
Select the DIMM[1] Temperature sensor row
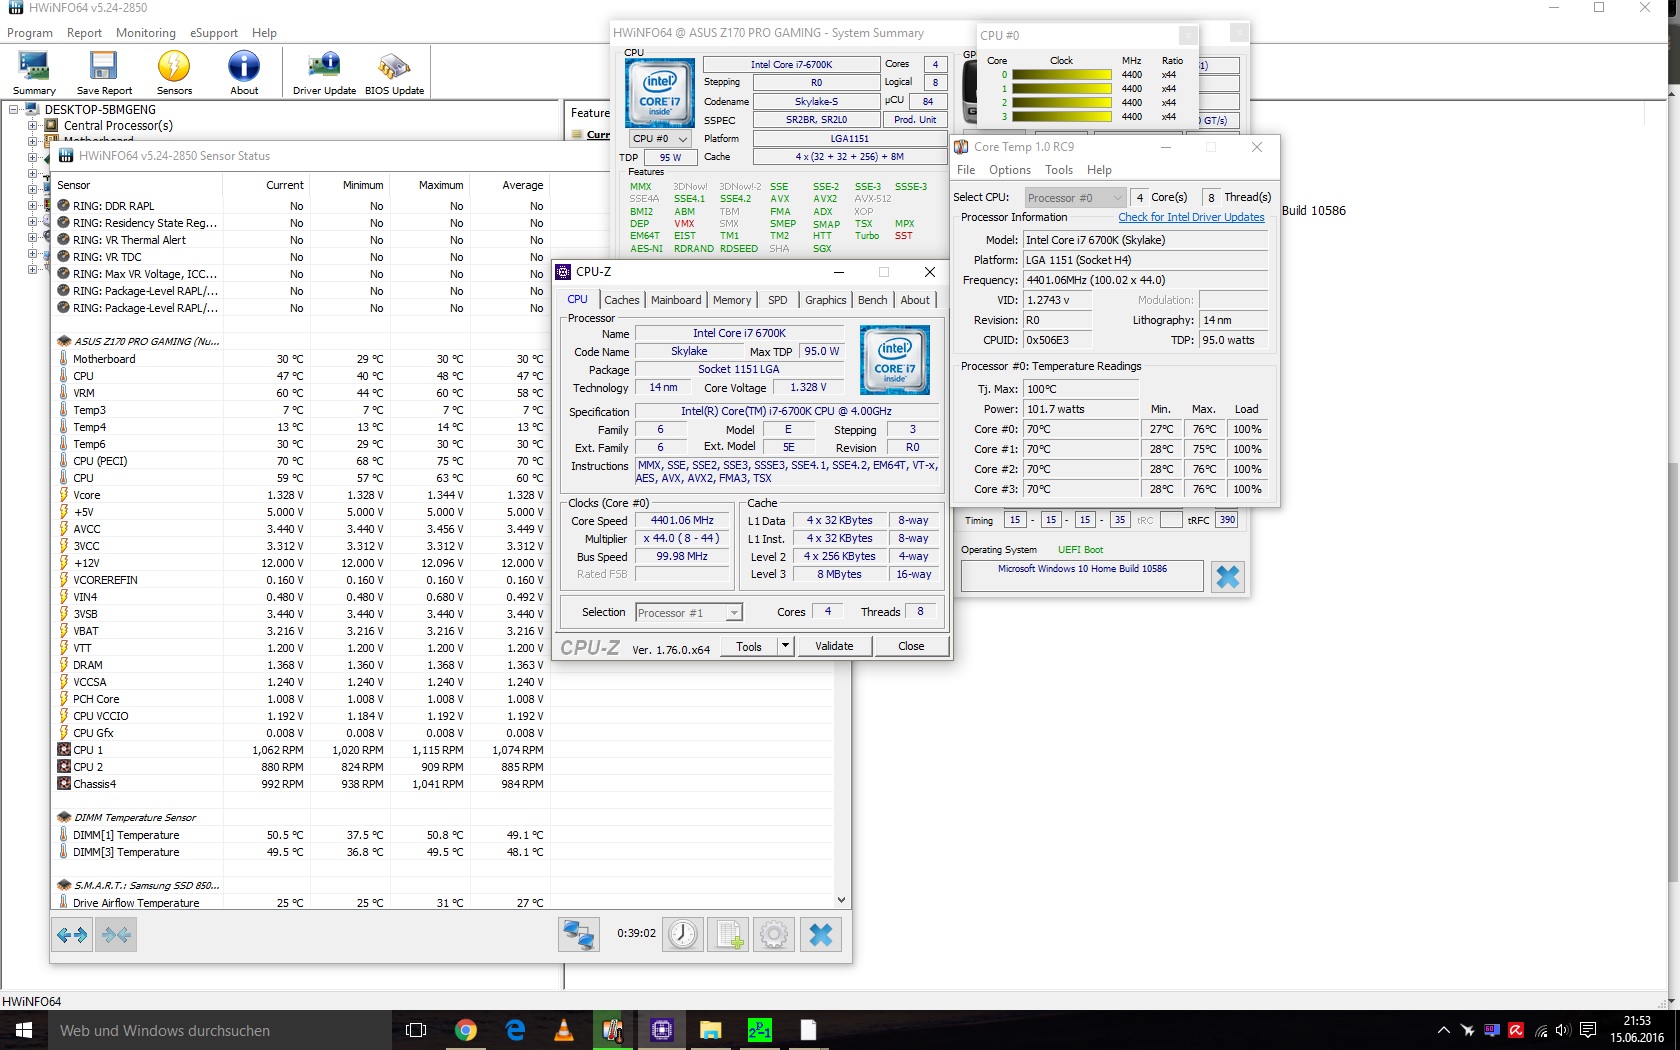[302, 835]
